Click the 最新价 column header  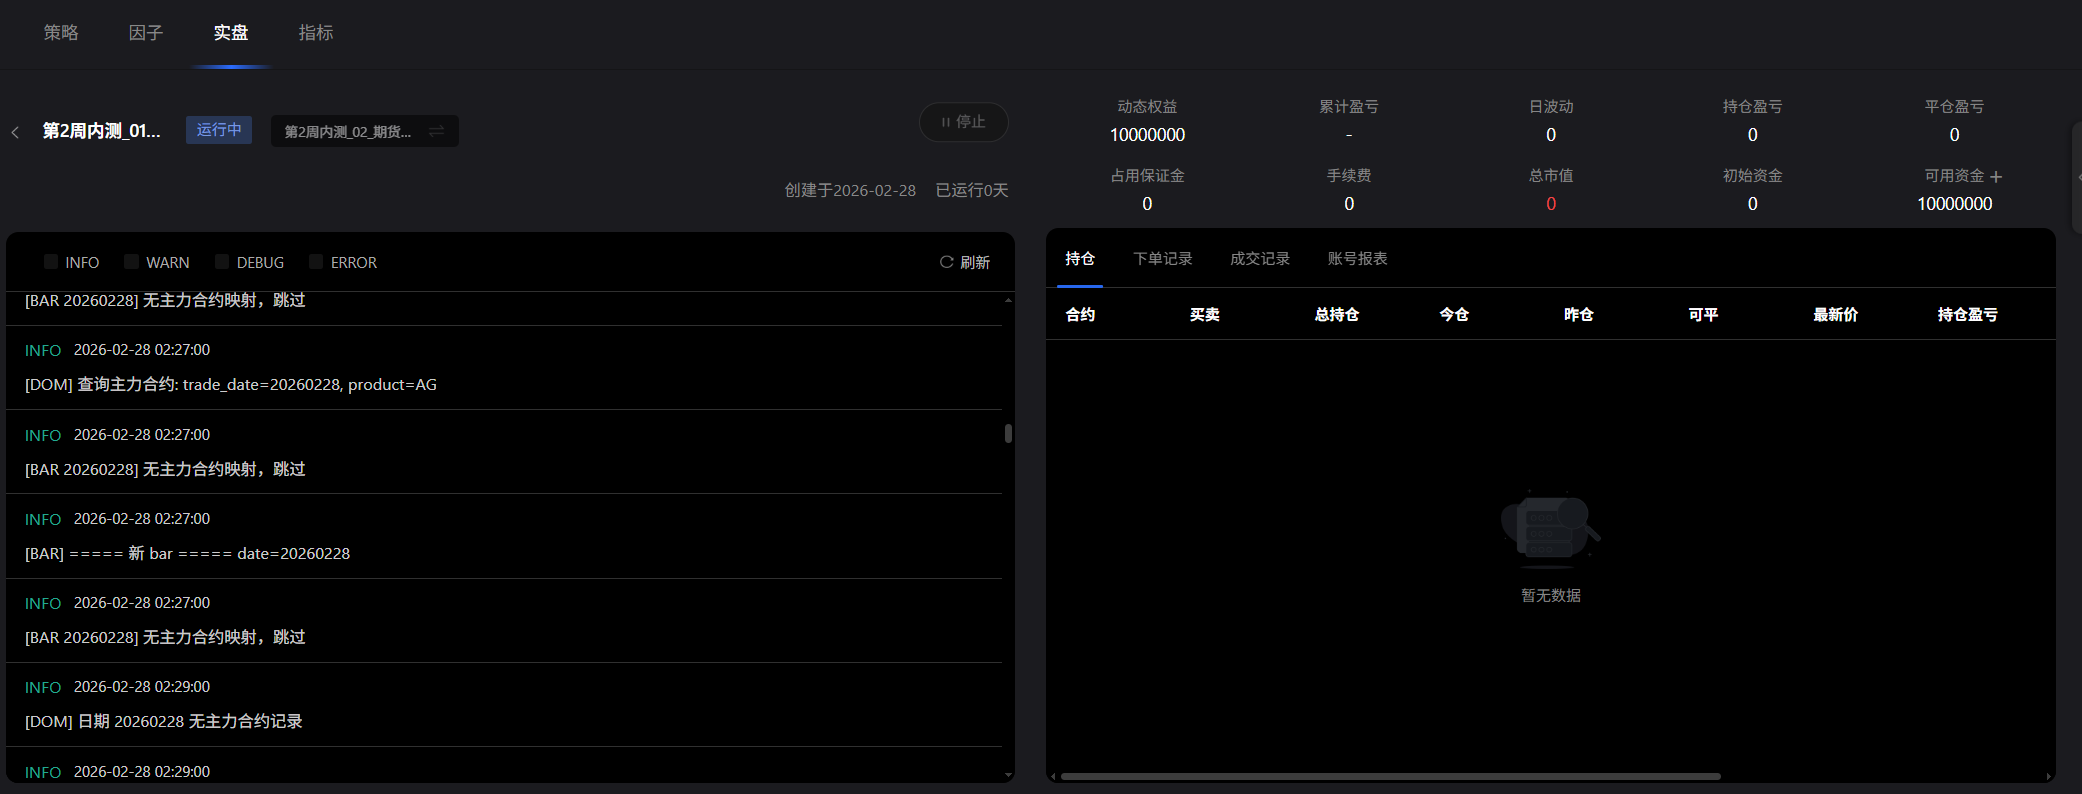[x=1836, y=315]
